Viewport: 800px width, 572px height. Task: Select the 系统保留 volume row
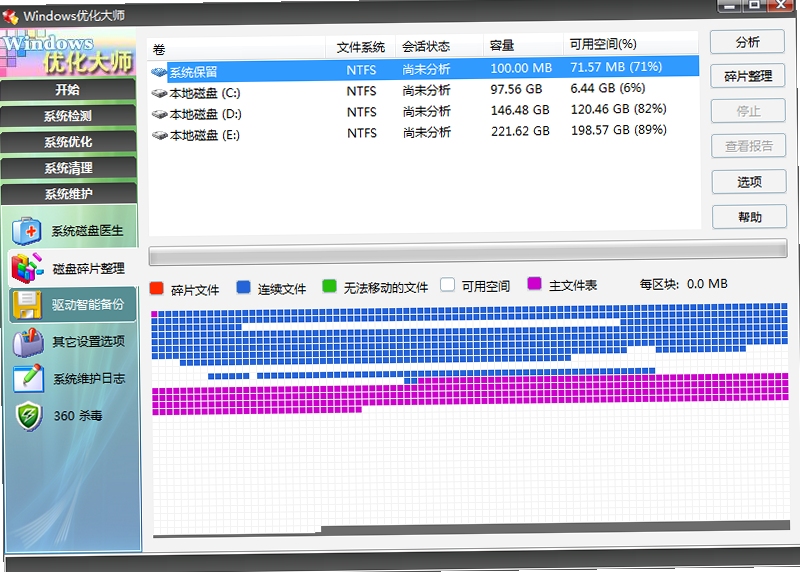click(x=423, y=69)
